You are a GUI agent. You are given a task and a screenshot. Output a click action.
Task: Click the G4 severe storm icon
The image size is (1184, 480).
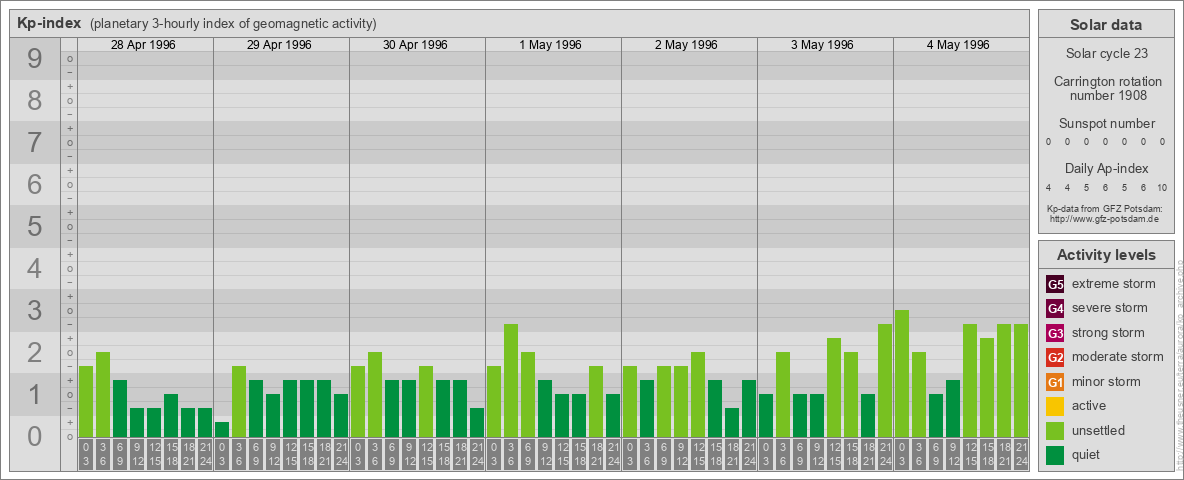point(1055,309)
